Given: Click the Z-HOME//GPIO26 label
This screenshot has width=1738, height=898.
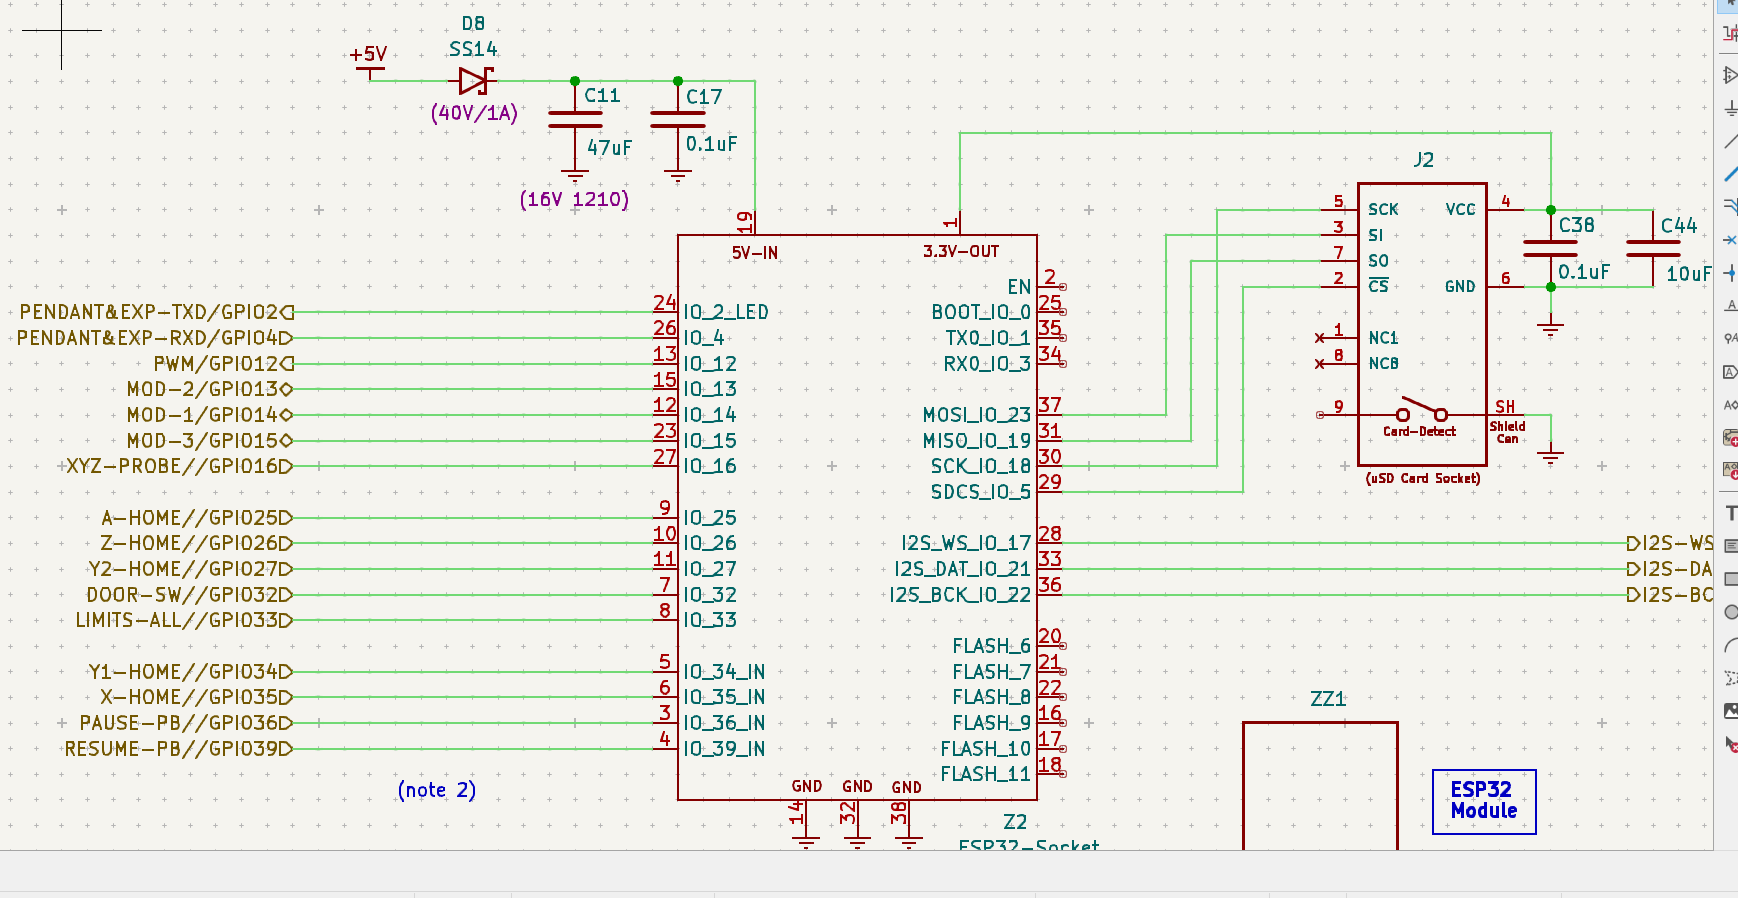Looking at the screenshot, I should (x=197, y=544).
